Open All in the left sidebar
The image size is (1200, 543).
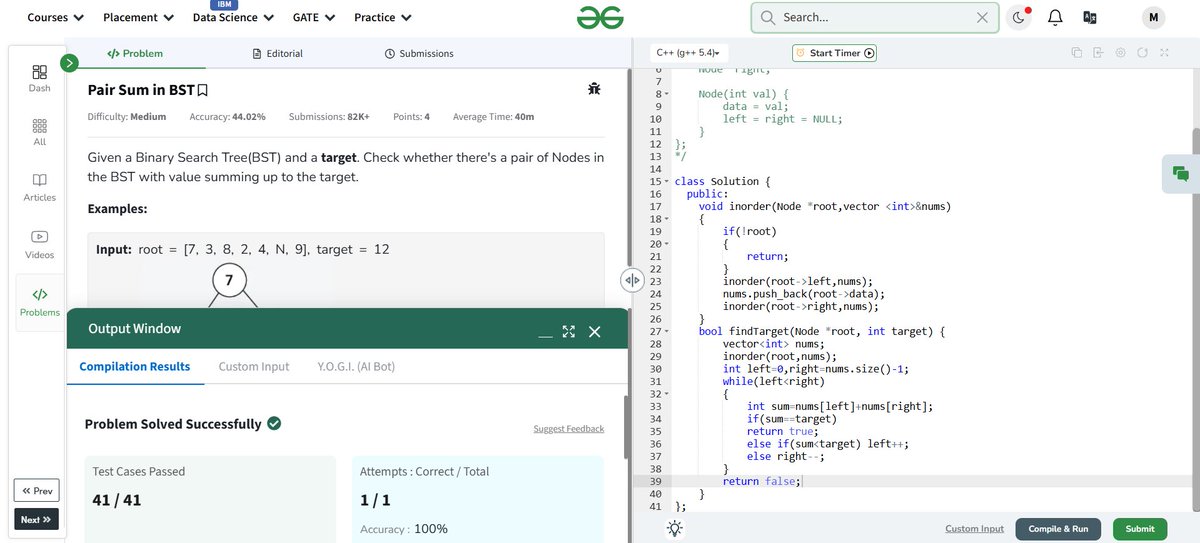39,132
